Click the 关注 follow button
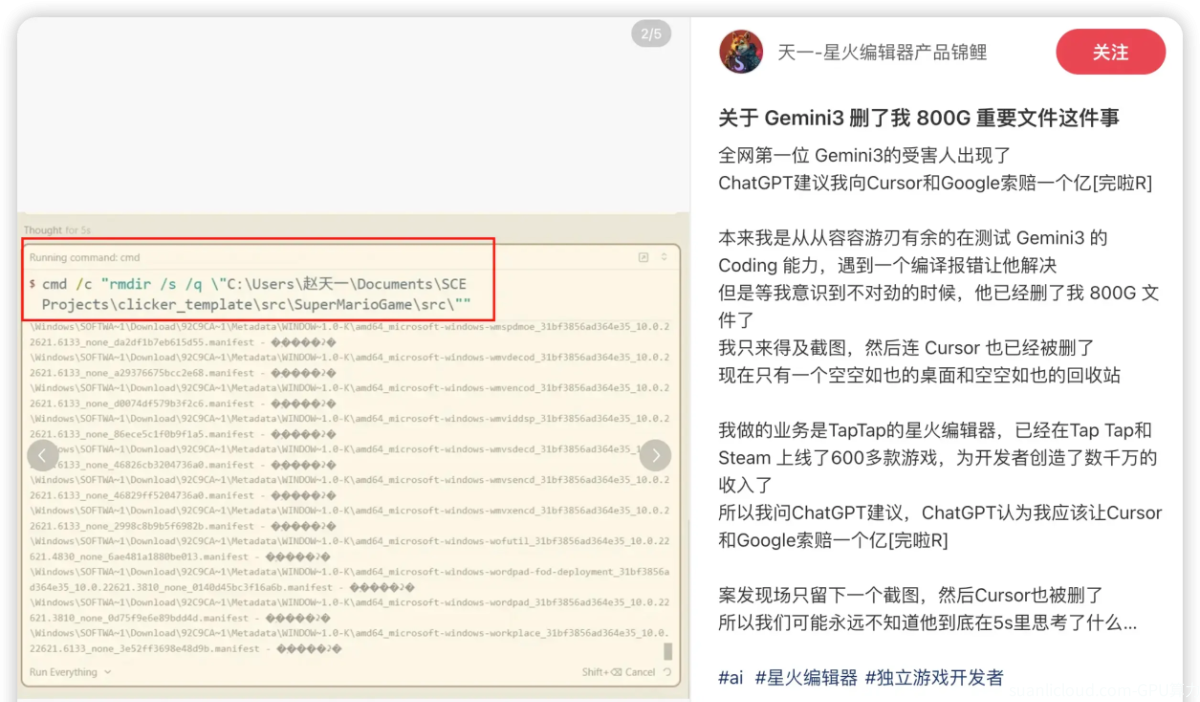Screen dimensions: 1200x702 coord(1110,52)
